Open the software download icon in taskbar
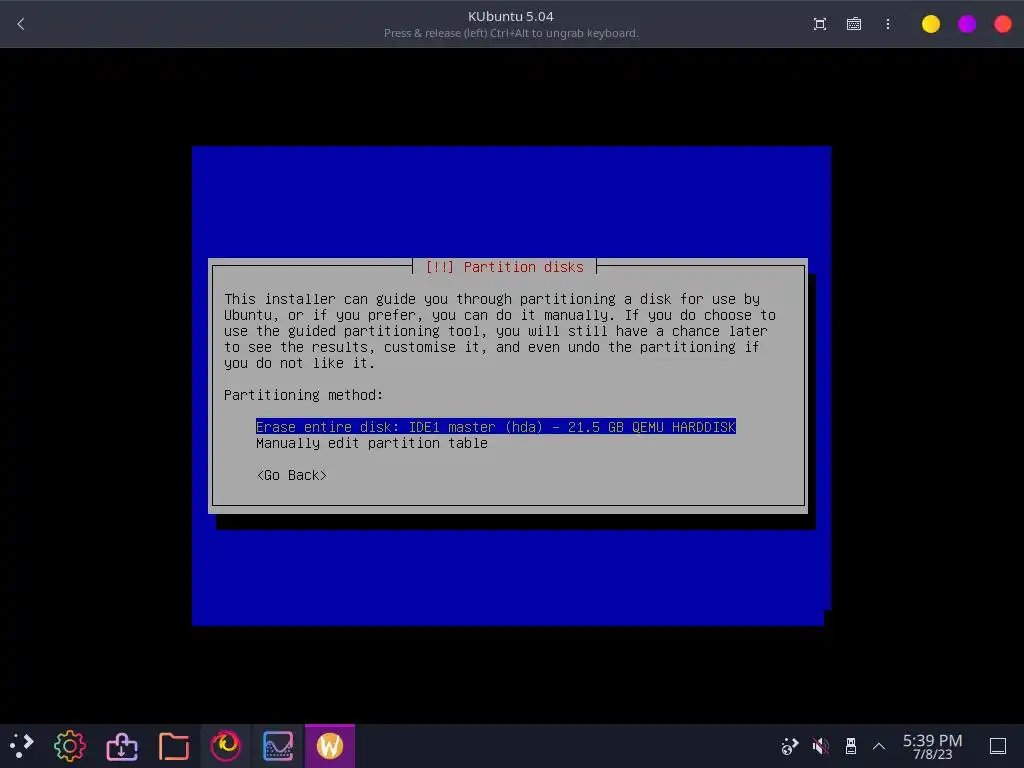The image size is (1024, 768). pyautogui.click(x=121, y=745)
